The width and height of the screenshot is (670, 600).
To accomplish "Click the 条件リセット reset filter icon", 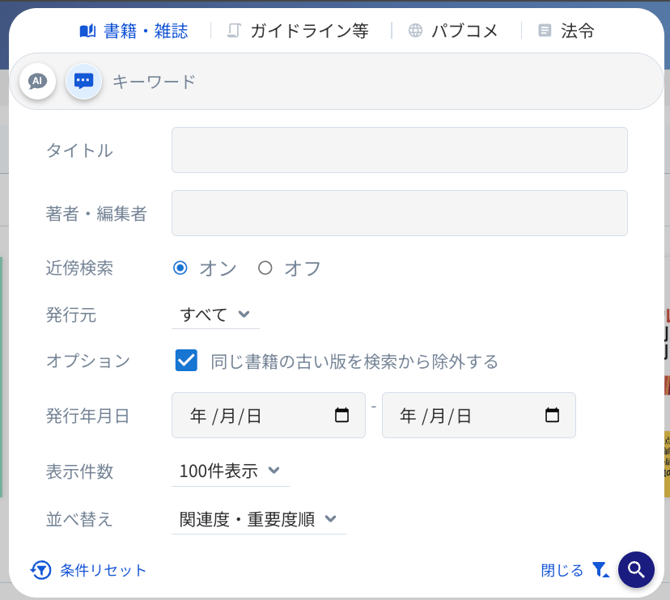I will pyautogui.click(x=41, y=570).
